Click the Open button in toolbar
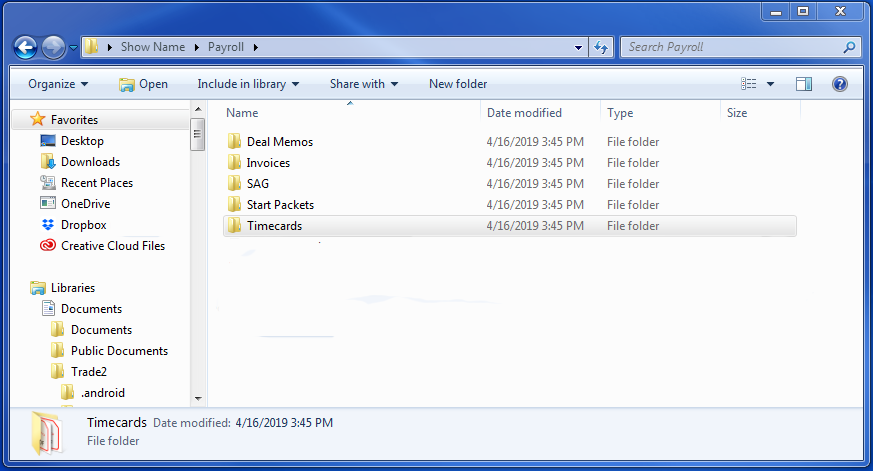873x471 pixels. tap(143, 84)
